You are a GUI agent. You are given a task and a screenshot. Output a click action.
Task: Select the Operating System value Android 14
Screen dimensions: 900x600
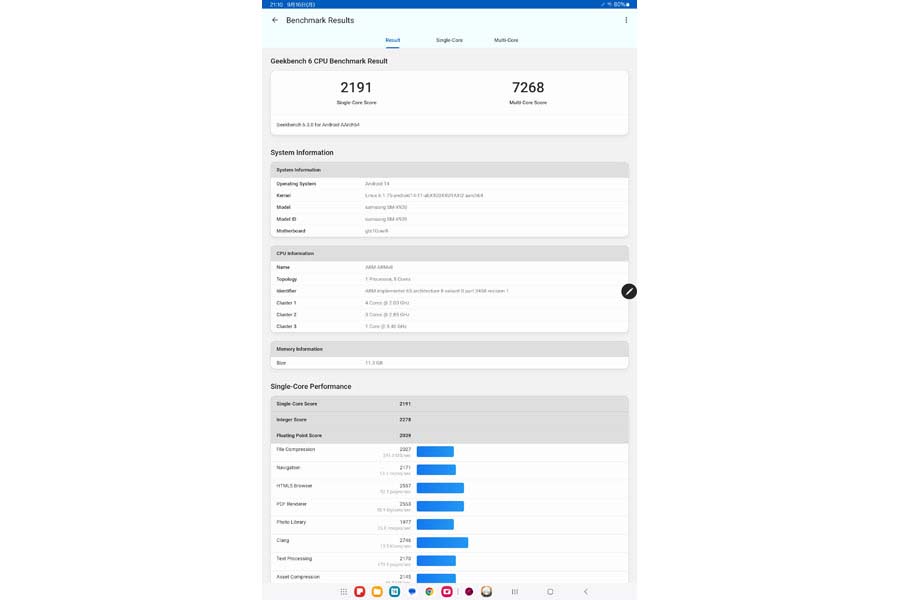pyautogui.click(x=377, y=184)
